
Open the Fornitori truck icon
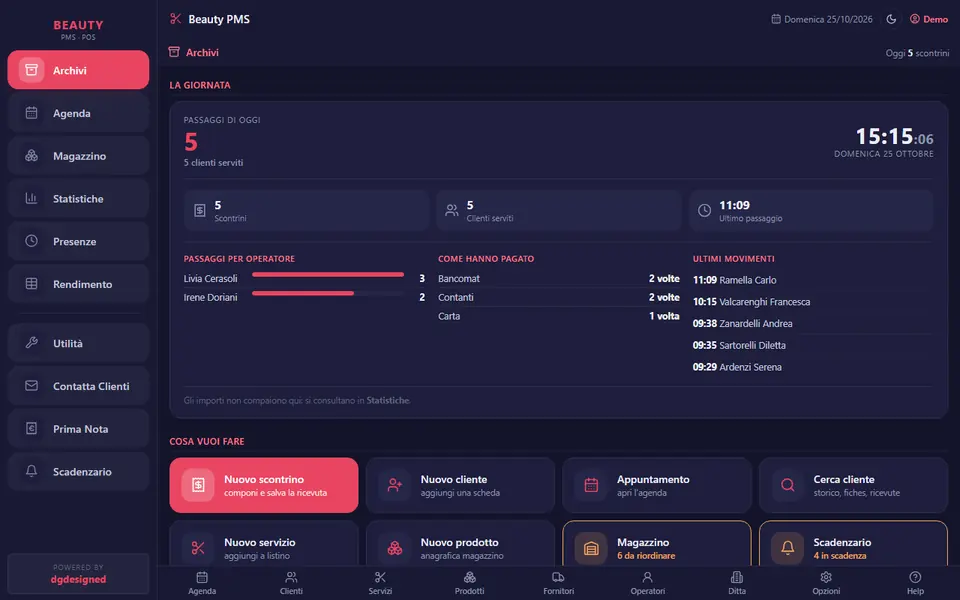558,577
